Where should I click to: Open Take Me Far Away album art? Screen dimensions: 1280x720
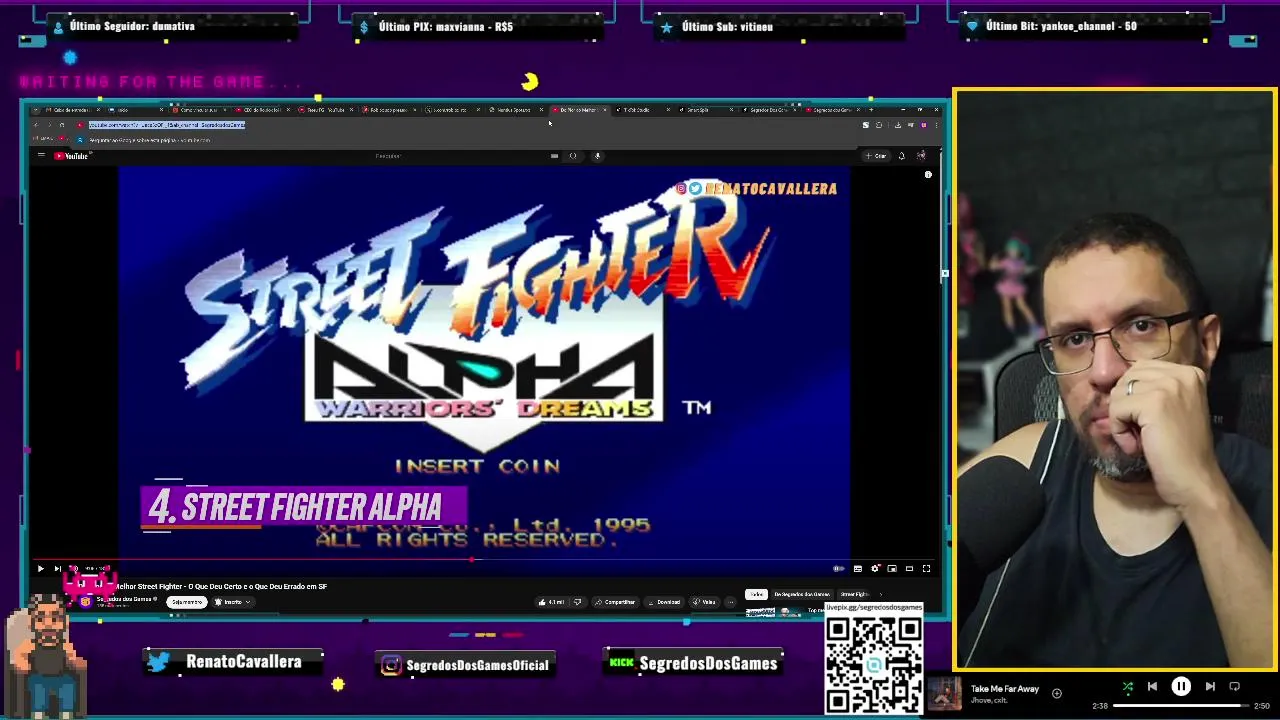pyautogui.click(x=945, y=694)
